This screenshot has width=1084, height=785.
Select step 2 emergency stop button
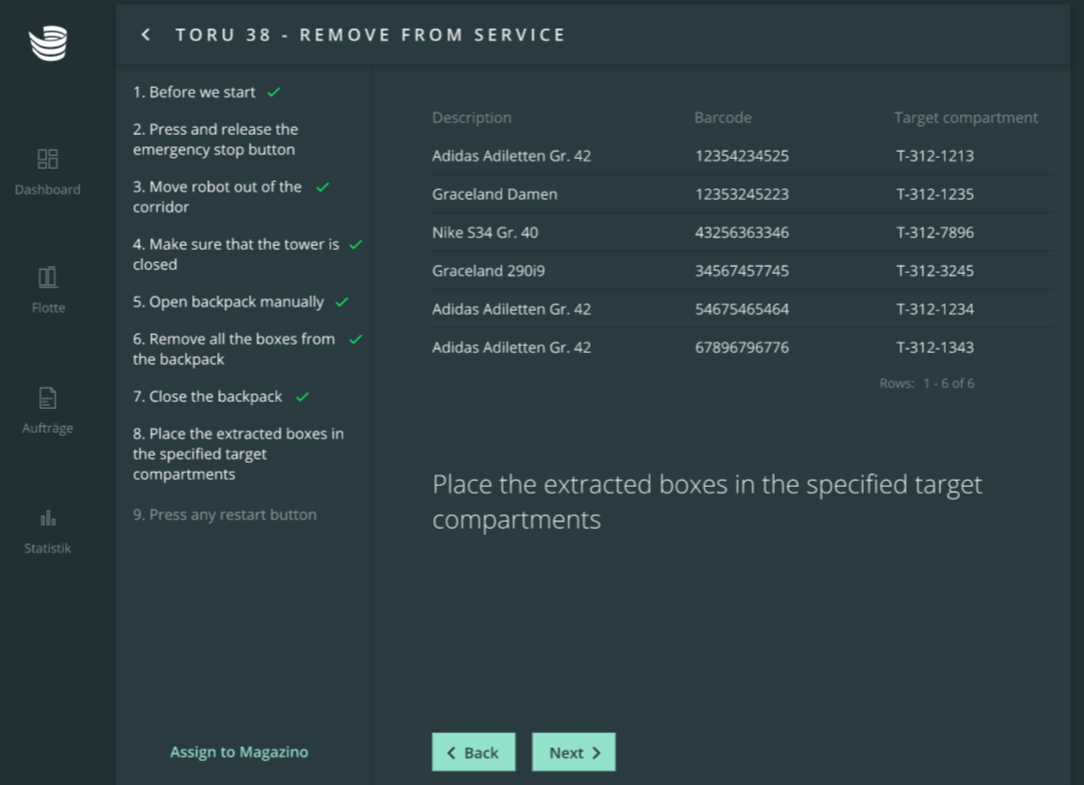pyautogui.click(x=215, y=140)
